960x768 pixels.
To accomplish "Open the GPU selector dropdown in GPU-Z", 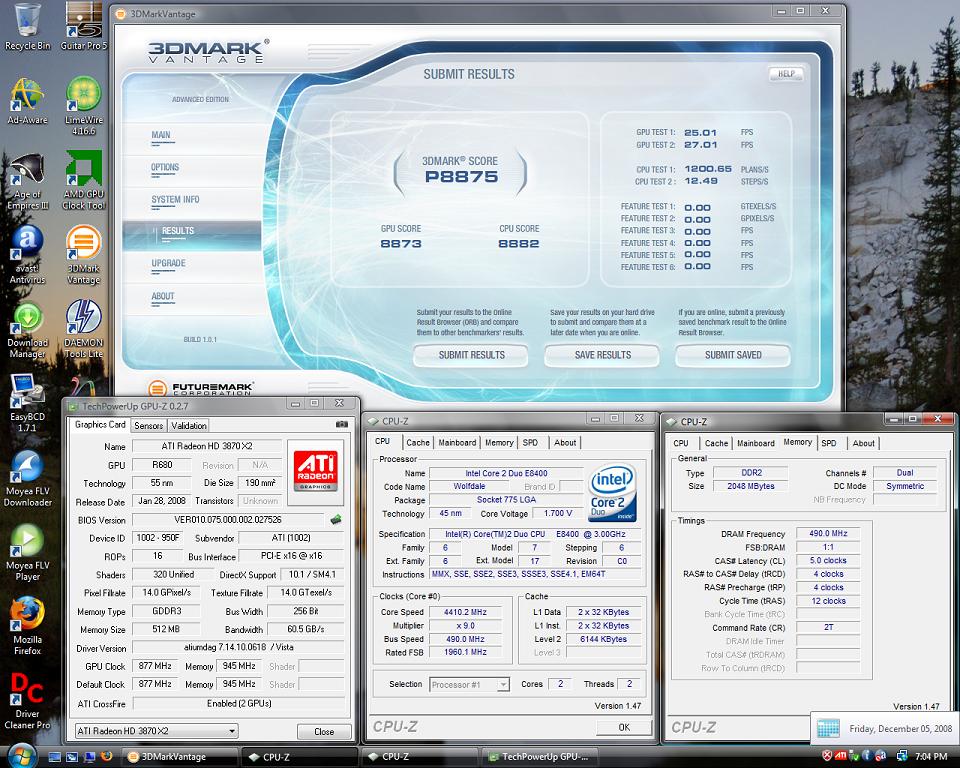I will (156, 731).
